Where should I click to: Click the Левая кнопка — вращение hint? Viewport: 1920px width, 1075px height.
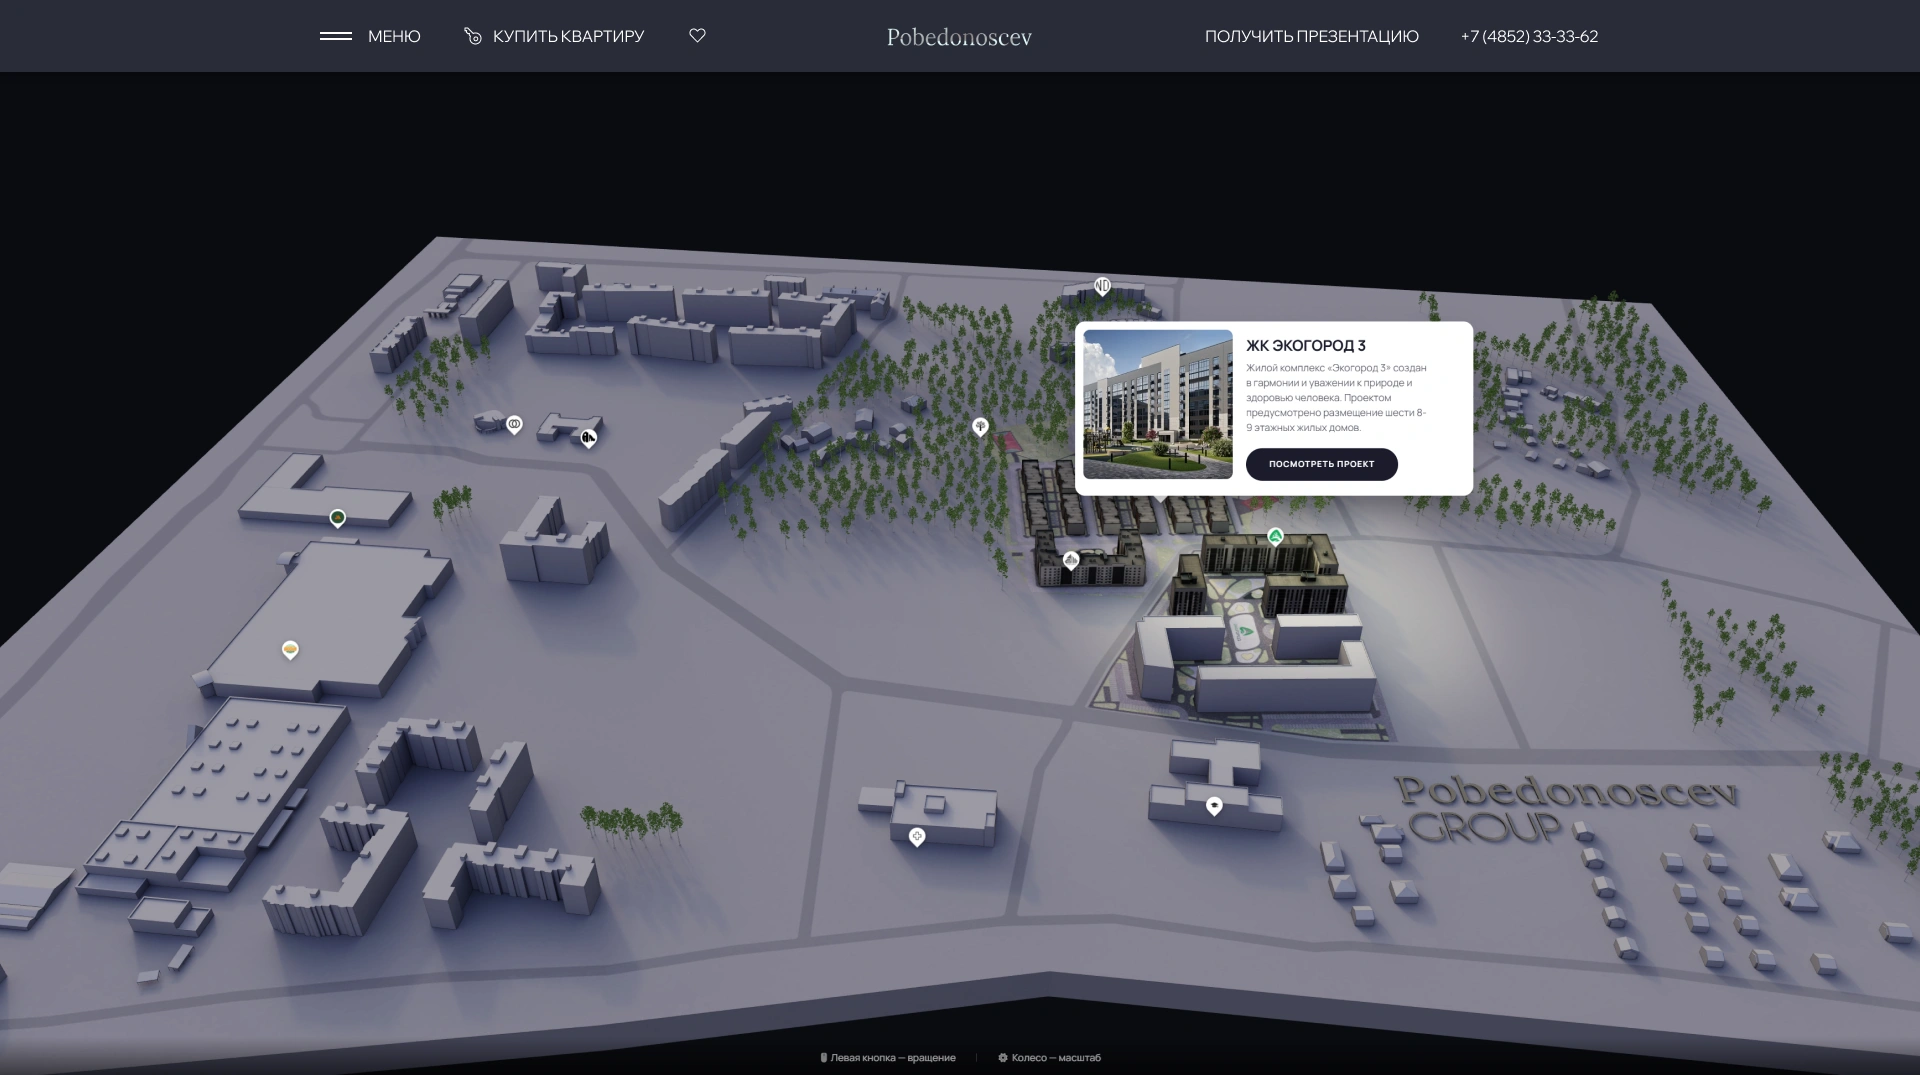pos(888,1058)
